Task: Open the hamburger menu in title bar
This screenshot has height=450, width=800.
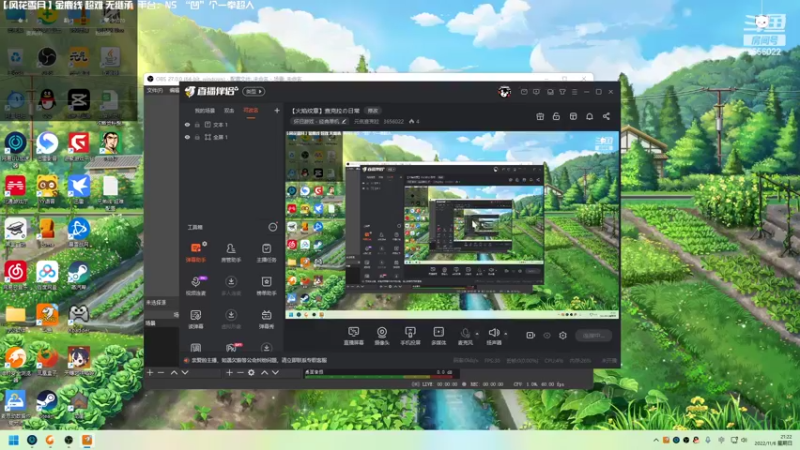Action: [574, 92]
